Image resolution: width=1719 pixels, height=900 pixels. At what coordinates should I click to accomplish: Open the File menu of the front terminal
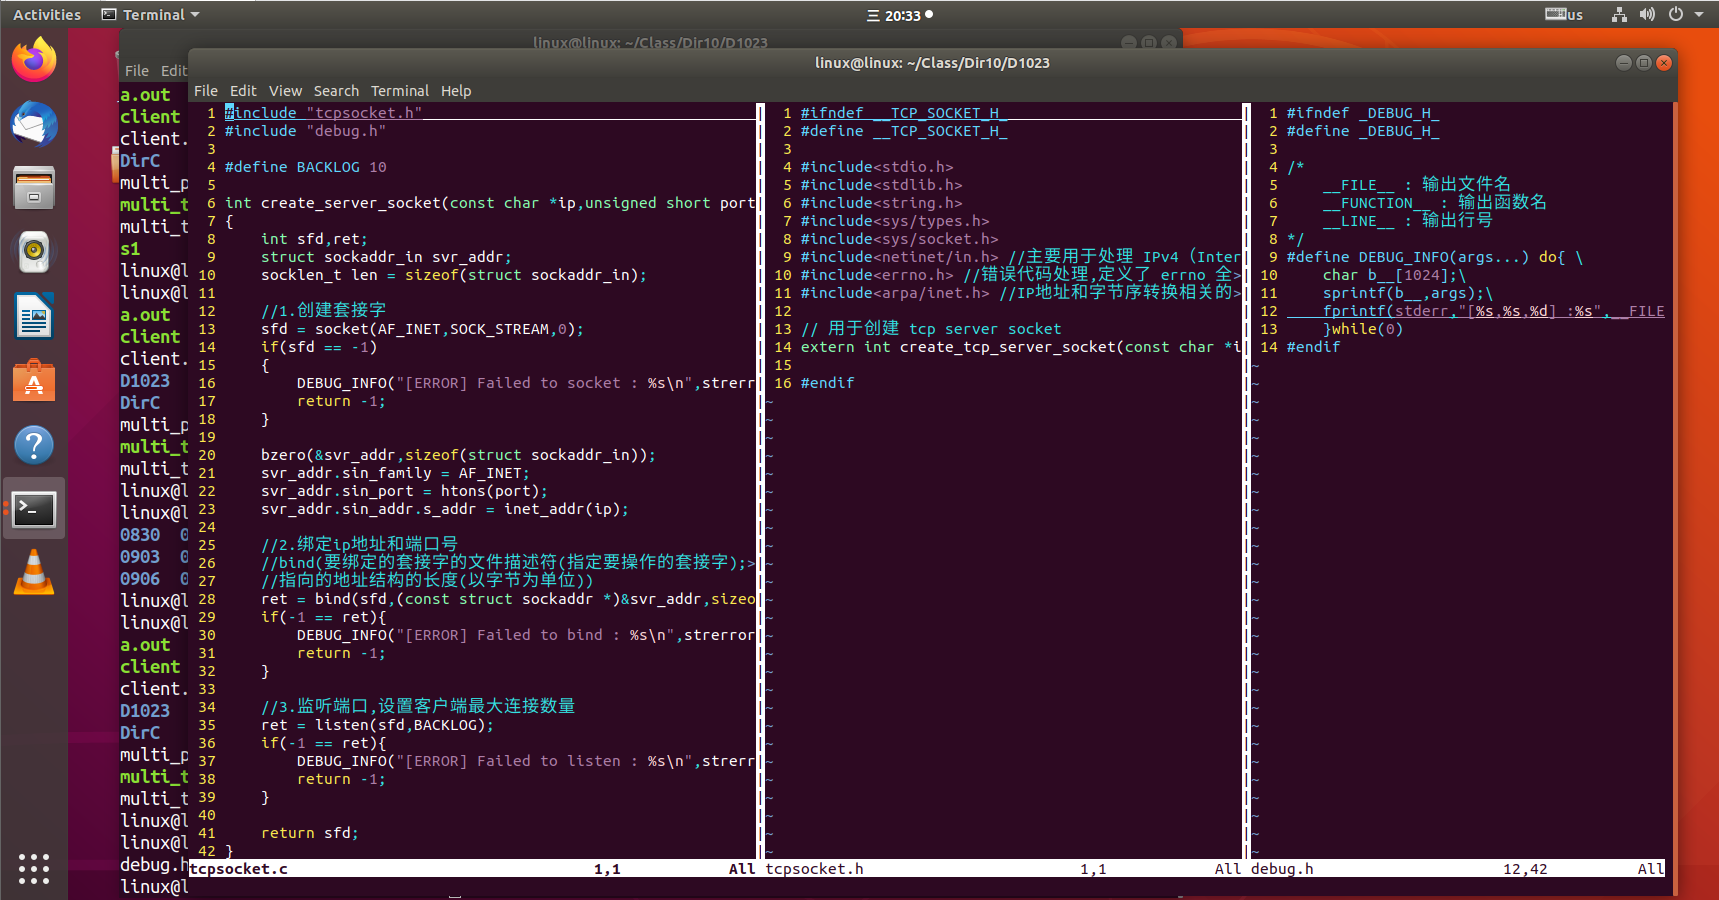[206, 91]
